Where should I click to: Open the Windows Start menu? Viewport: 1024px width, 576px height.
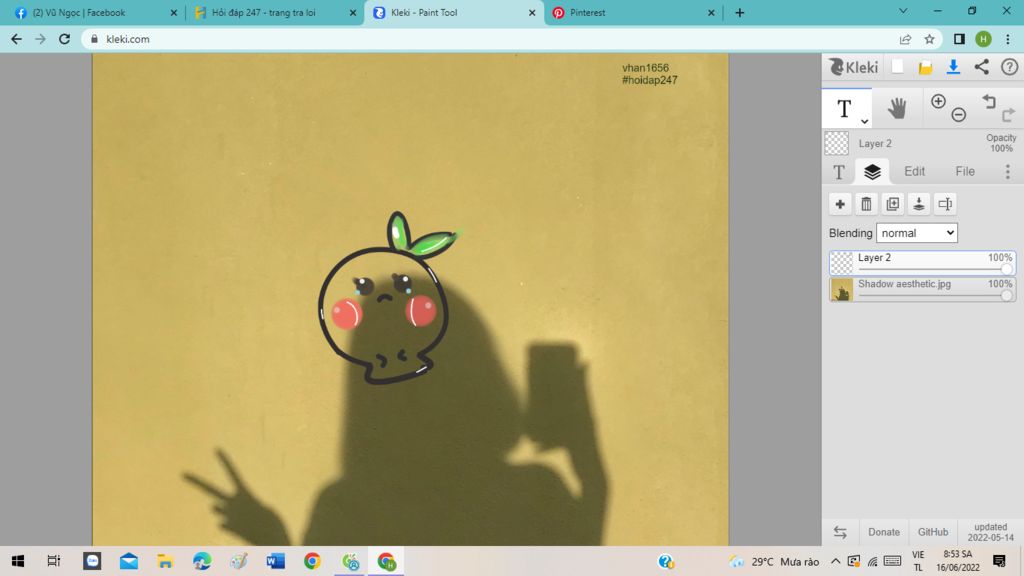tap(18, 561)
